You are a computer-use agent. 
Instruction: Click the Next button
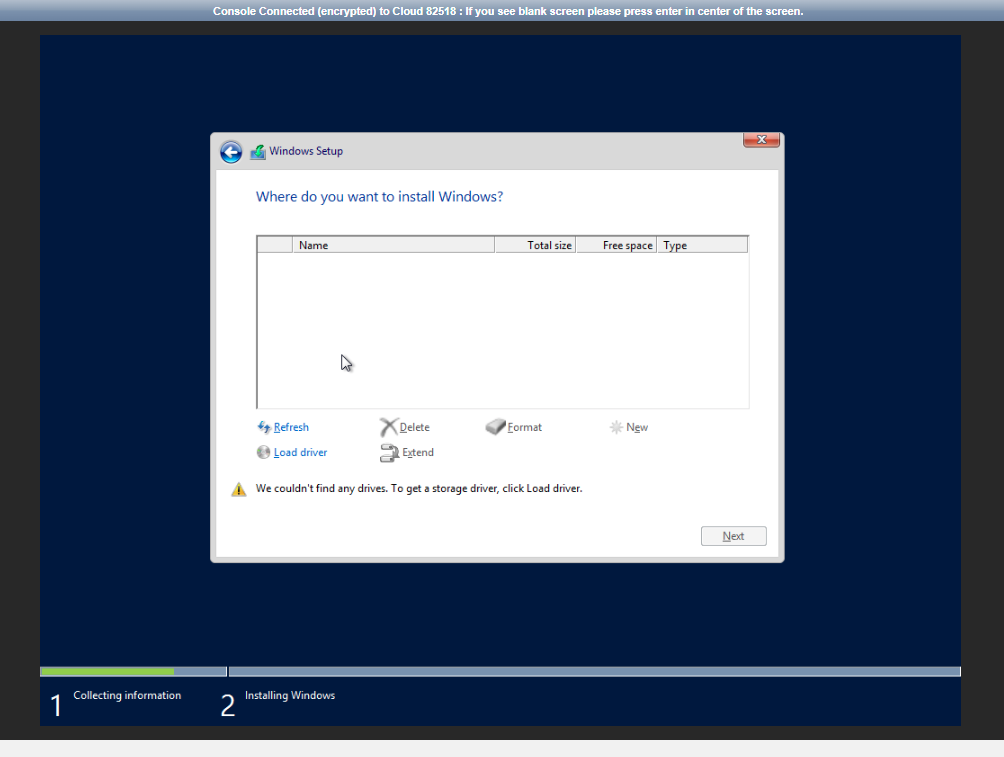[734, 536]
